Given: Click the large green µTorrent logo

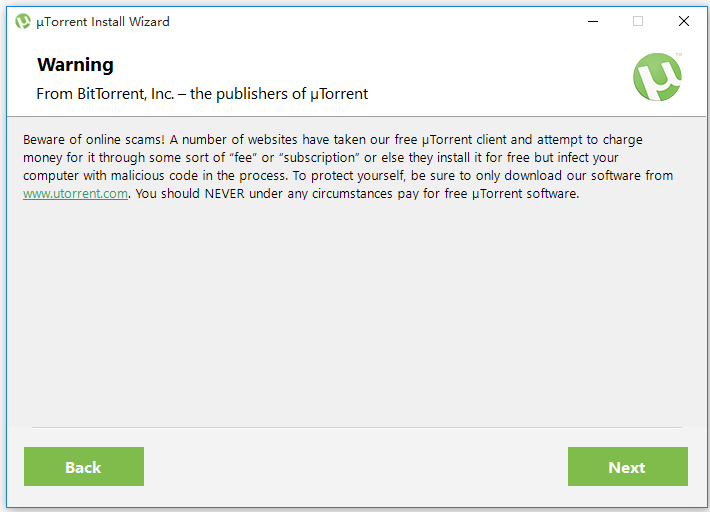Looking at the screenshot, I should (x=657, y=77).
